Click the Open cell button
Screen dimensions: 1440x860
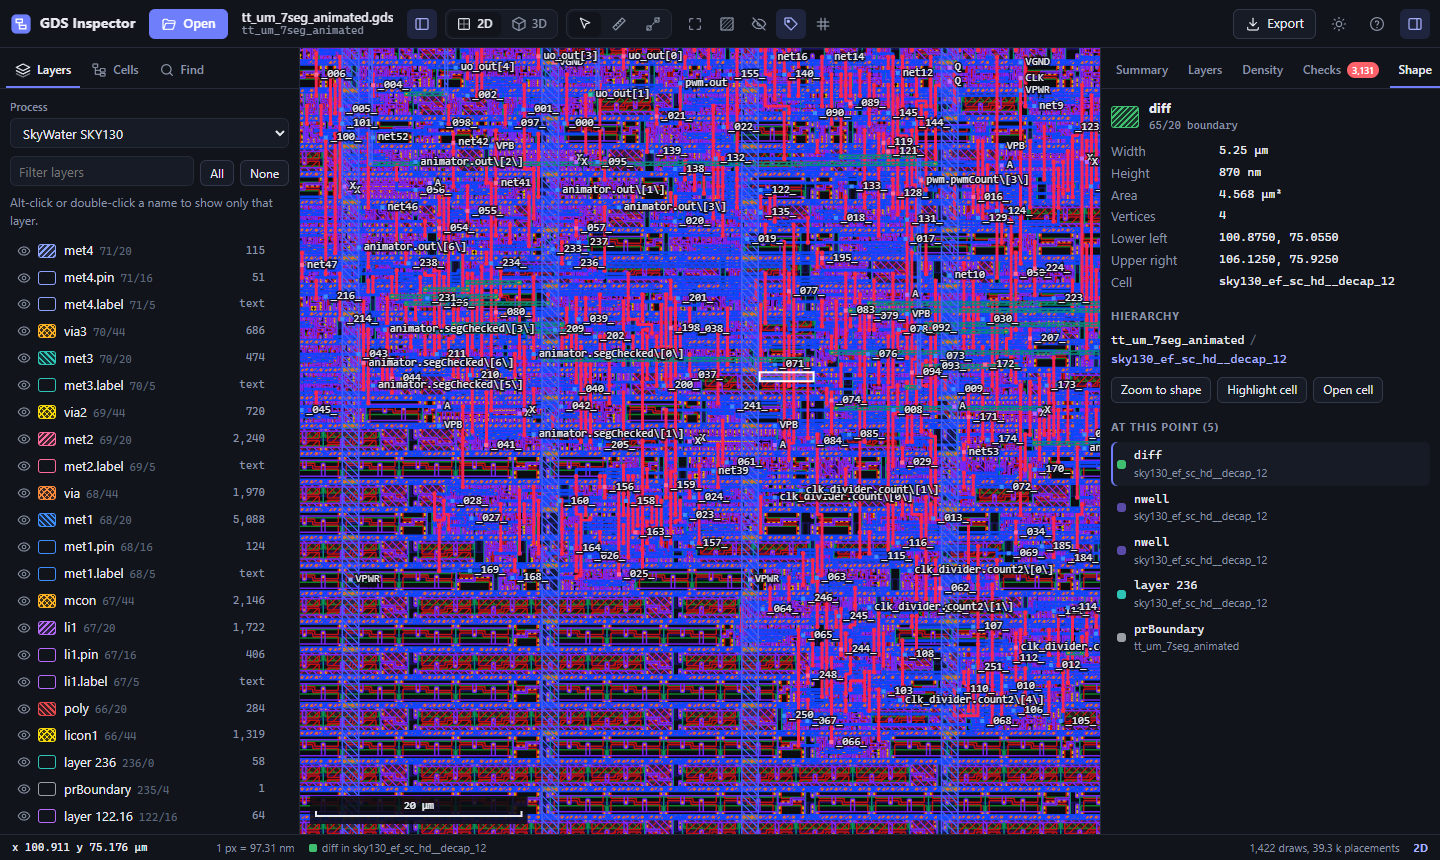click(x=1348, y=390)
